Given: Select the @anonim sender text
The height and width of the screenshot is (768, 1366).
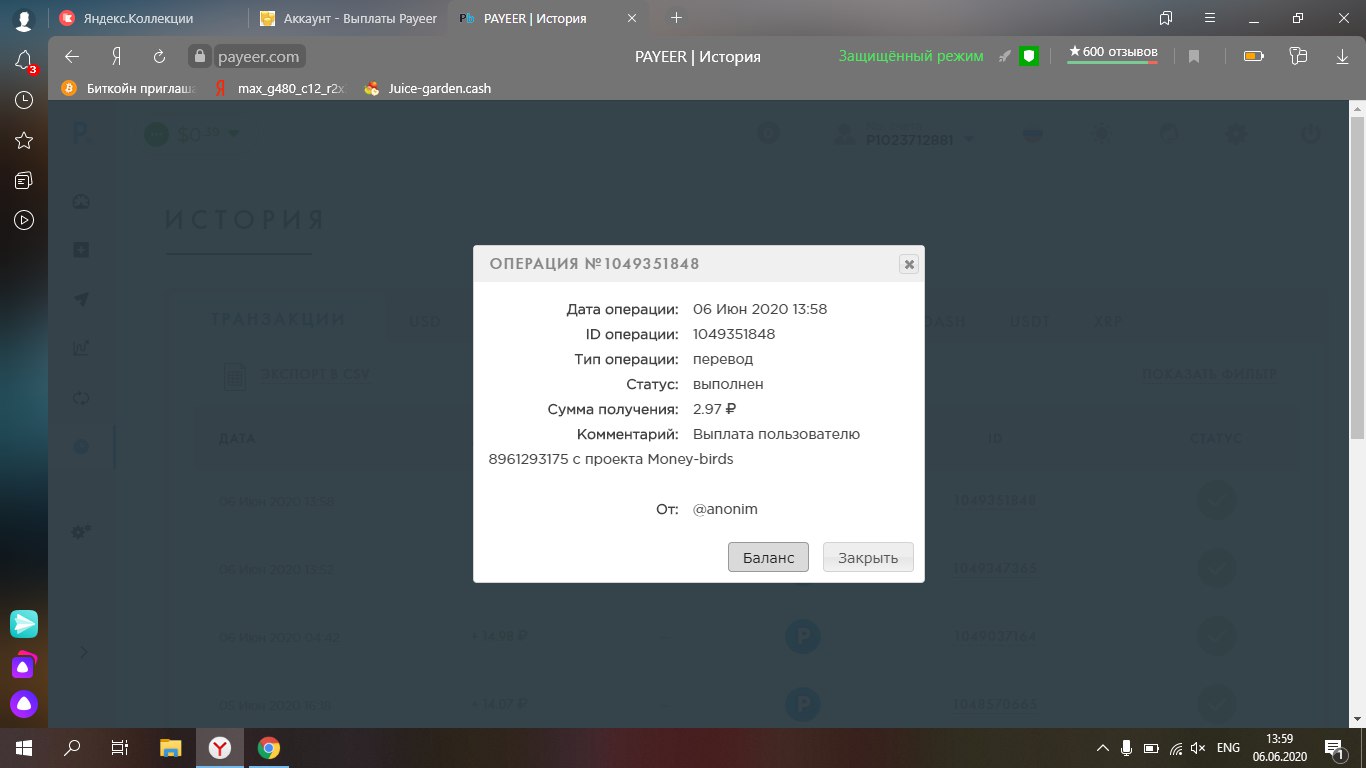Looking at the screenshot, I should click(725, 509).
